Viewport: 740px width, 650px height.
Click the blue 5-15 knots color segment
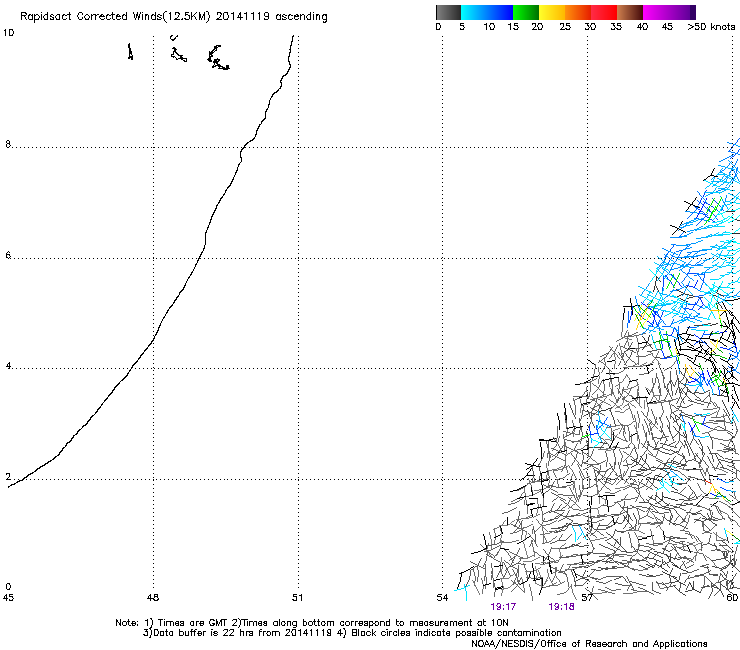[x=487, y=12]
